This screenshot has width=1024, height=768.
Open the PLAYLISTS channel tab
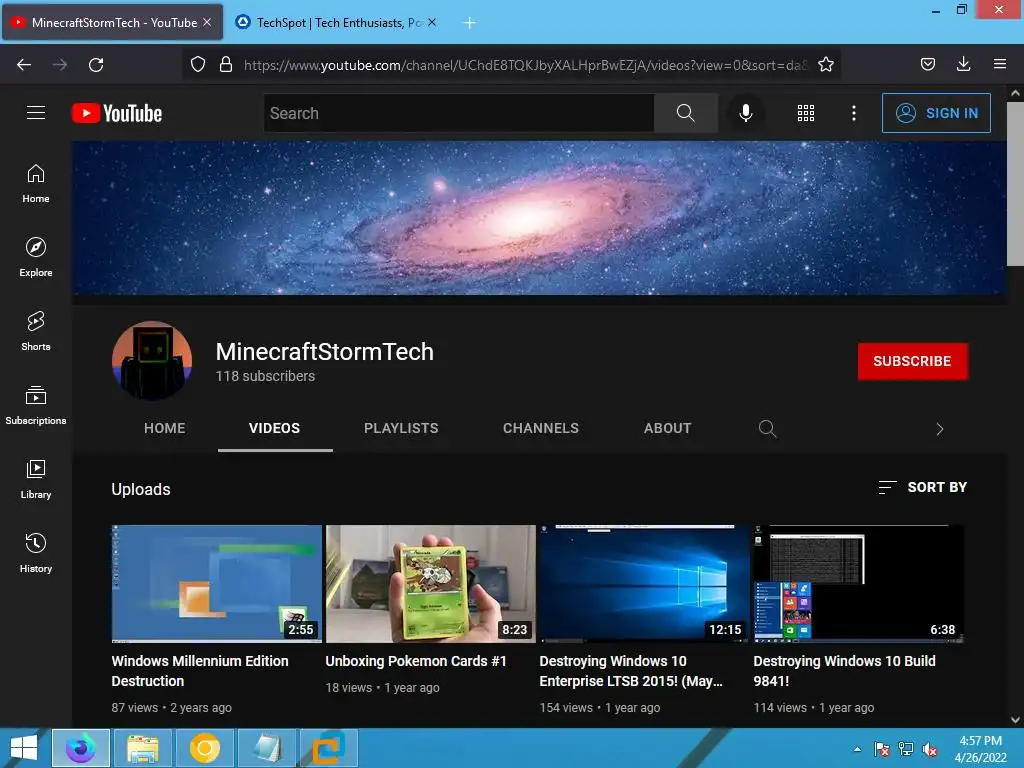pyautogui.click(x=401, y=428)
